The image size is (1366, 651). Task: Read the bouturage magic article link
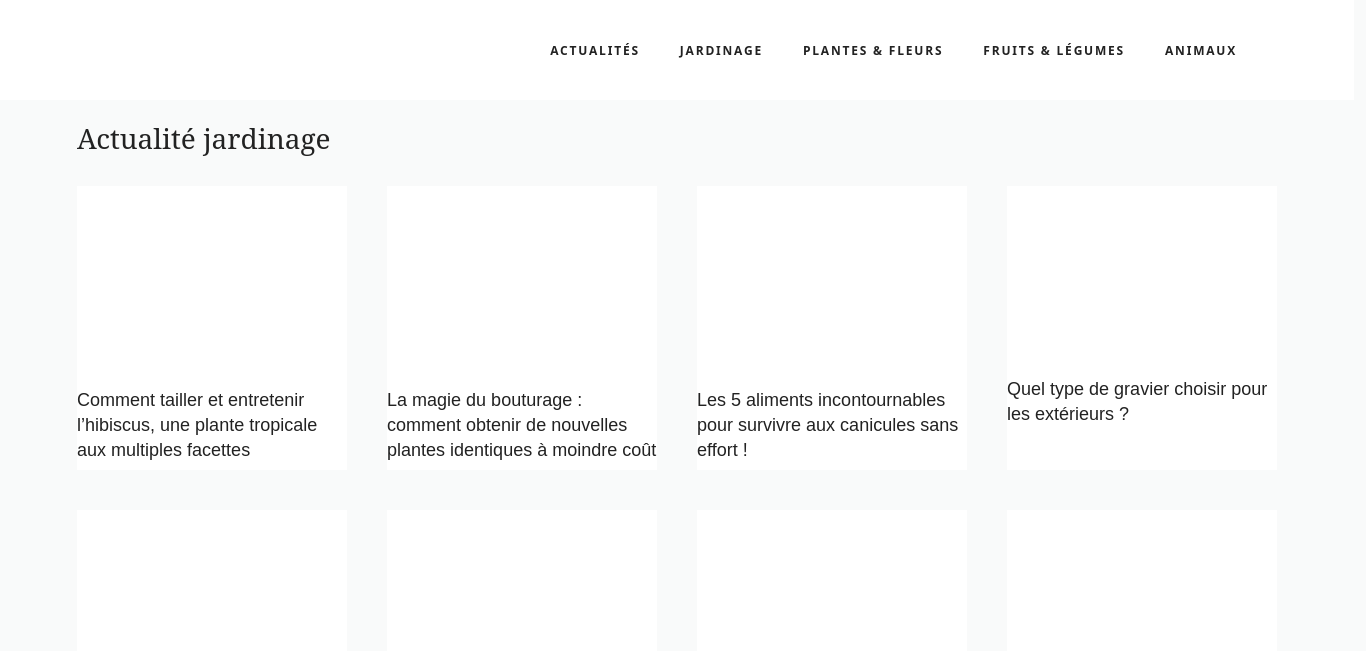click(x=521, y=425)
